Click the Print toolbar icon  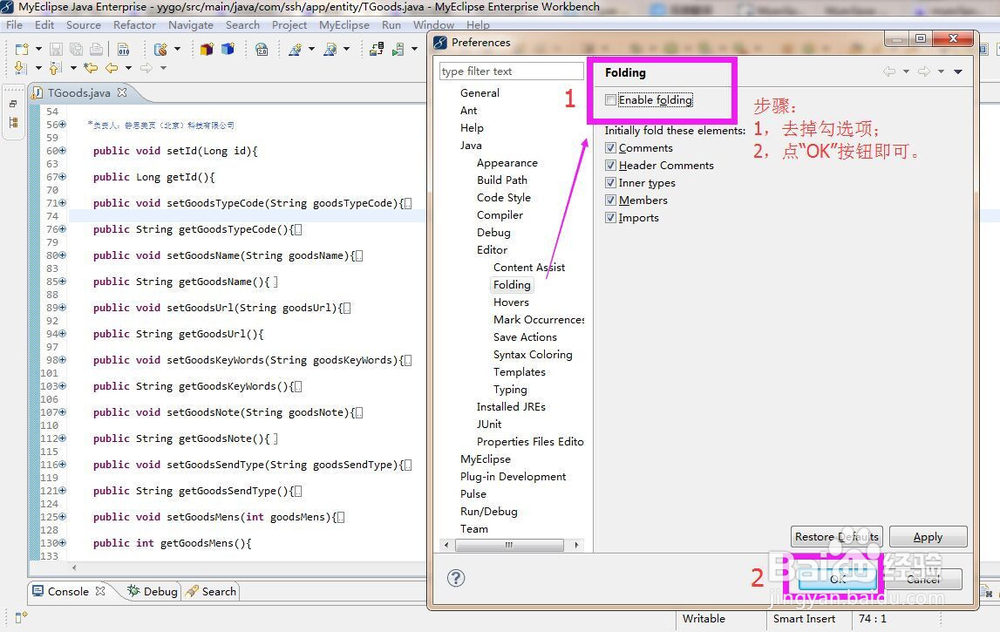96,49
